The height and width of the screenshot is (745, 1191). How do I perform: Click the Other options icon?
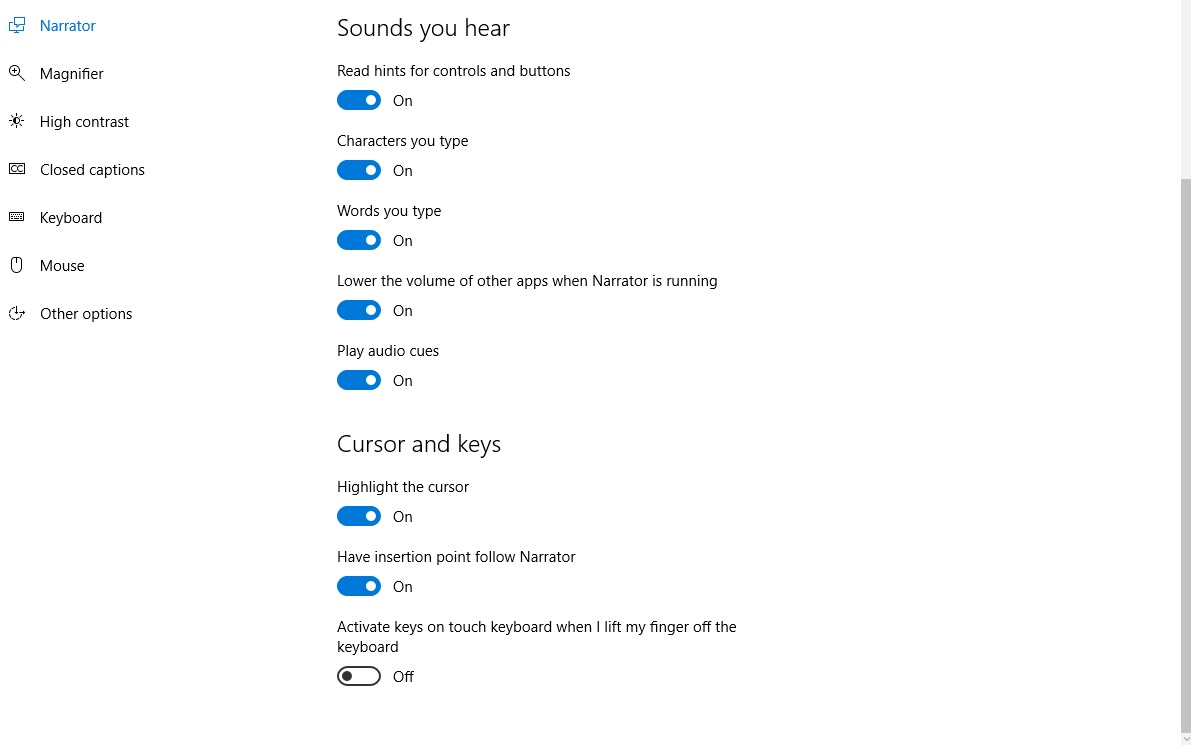[17, 313]
